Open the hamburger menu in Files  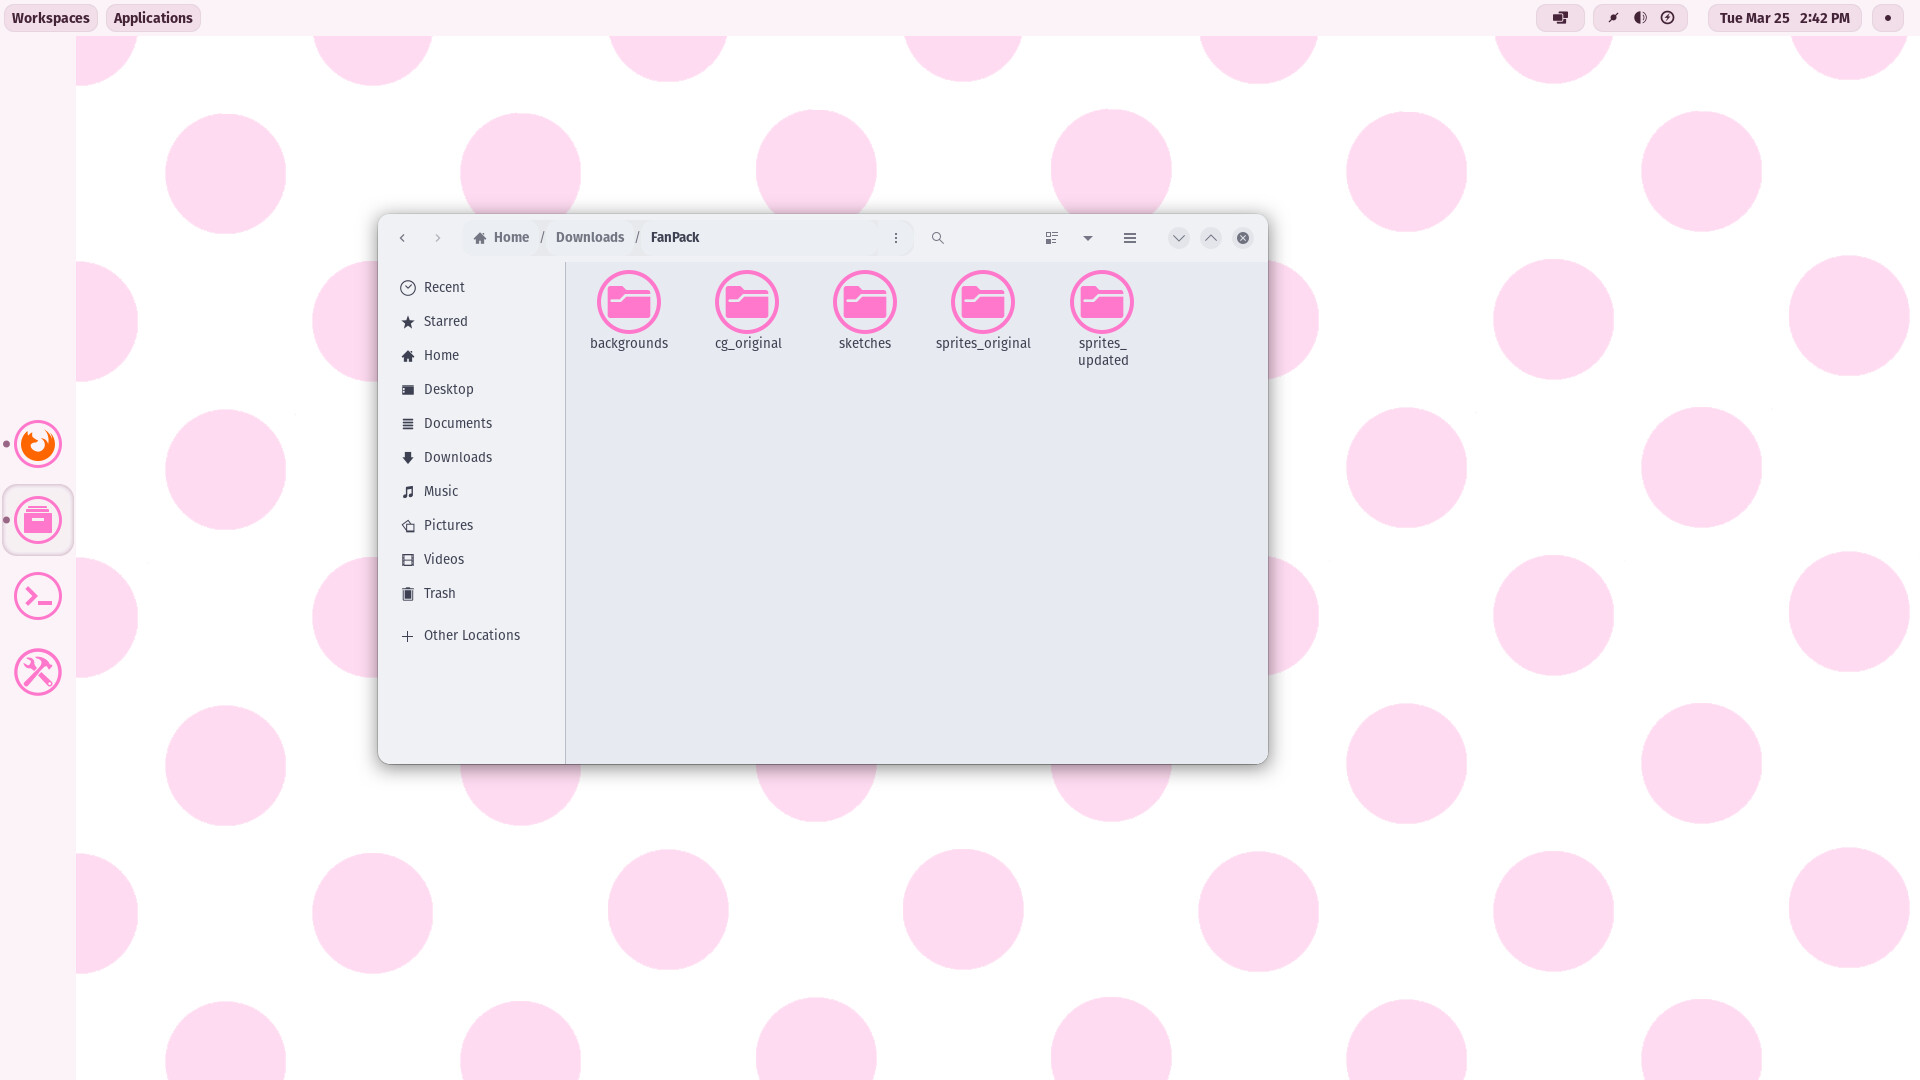pyautogui.click(x=1130, y=237)
